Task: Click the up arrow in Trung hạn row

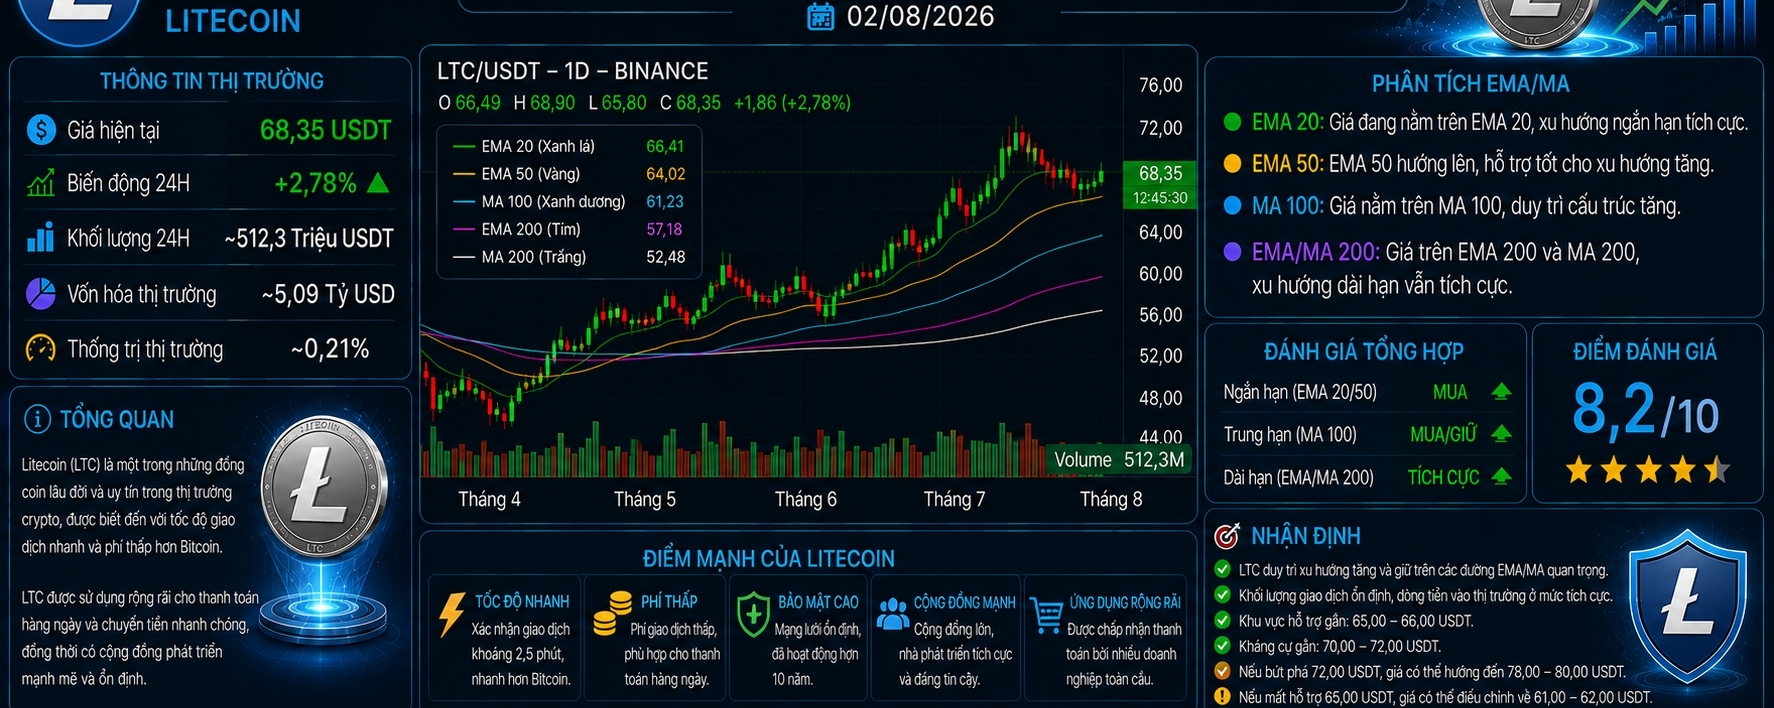Action: (1501, 434)
